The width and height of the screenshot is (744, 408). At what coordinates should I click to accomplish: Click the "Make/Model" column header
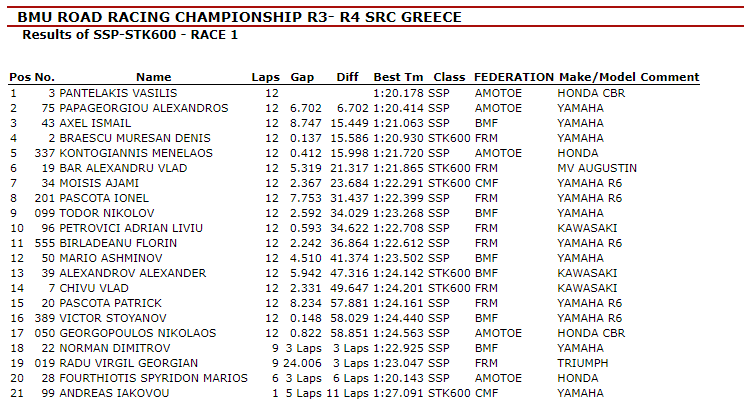596,77
